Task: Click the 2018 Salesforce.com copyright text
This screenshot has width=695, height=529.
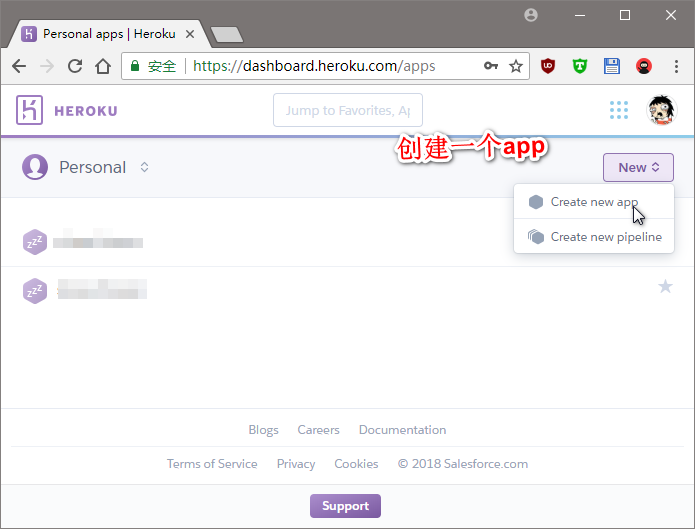Action: 463,464
